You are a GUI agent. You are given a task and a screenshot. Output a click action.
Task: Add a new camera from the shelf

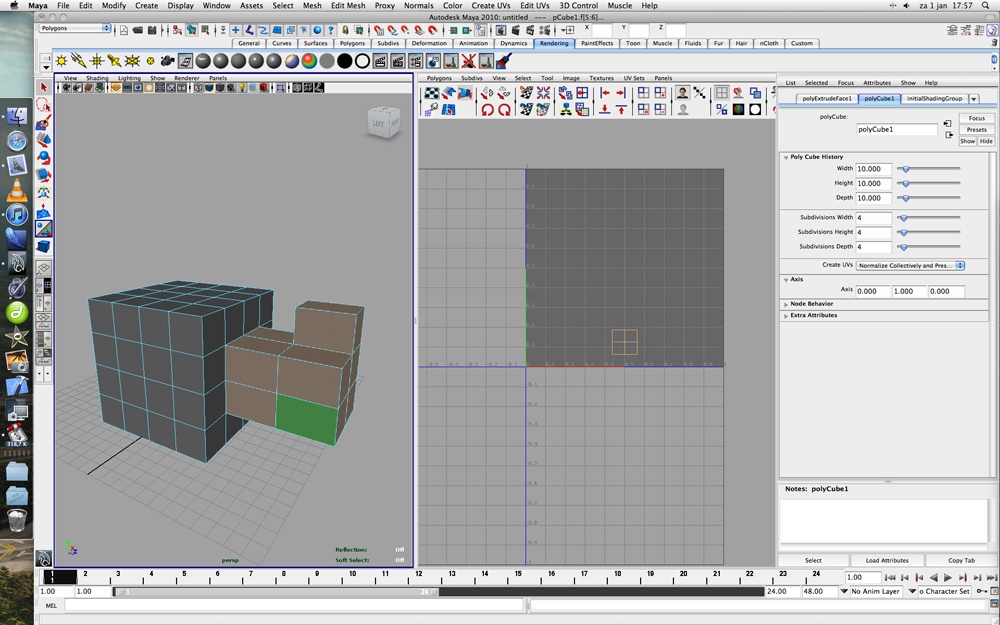click(x=168, y=61)
